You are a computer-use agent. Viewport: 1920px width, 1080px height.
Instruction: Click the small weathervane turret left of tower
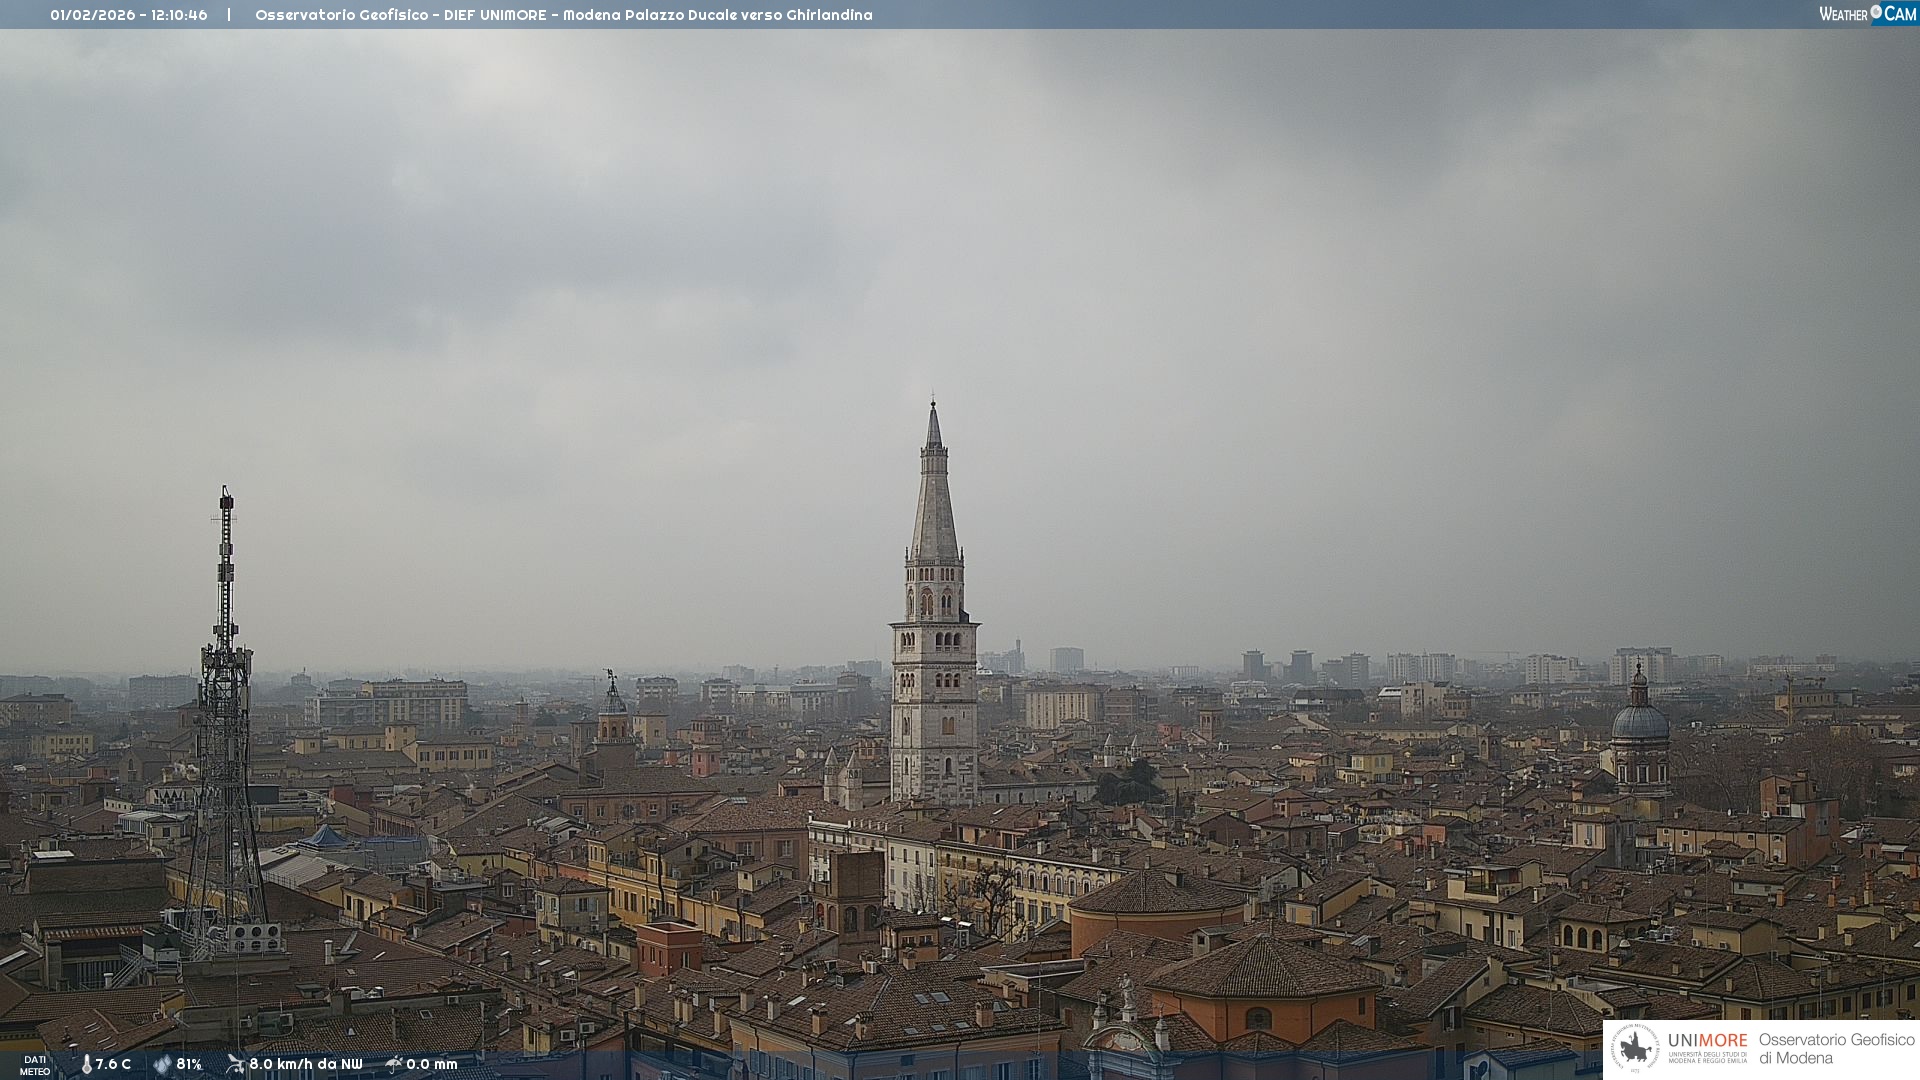click(613, 698)
